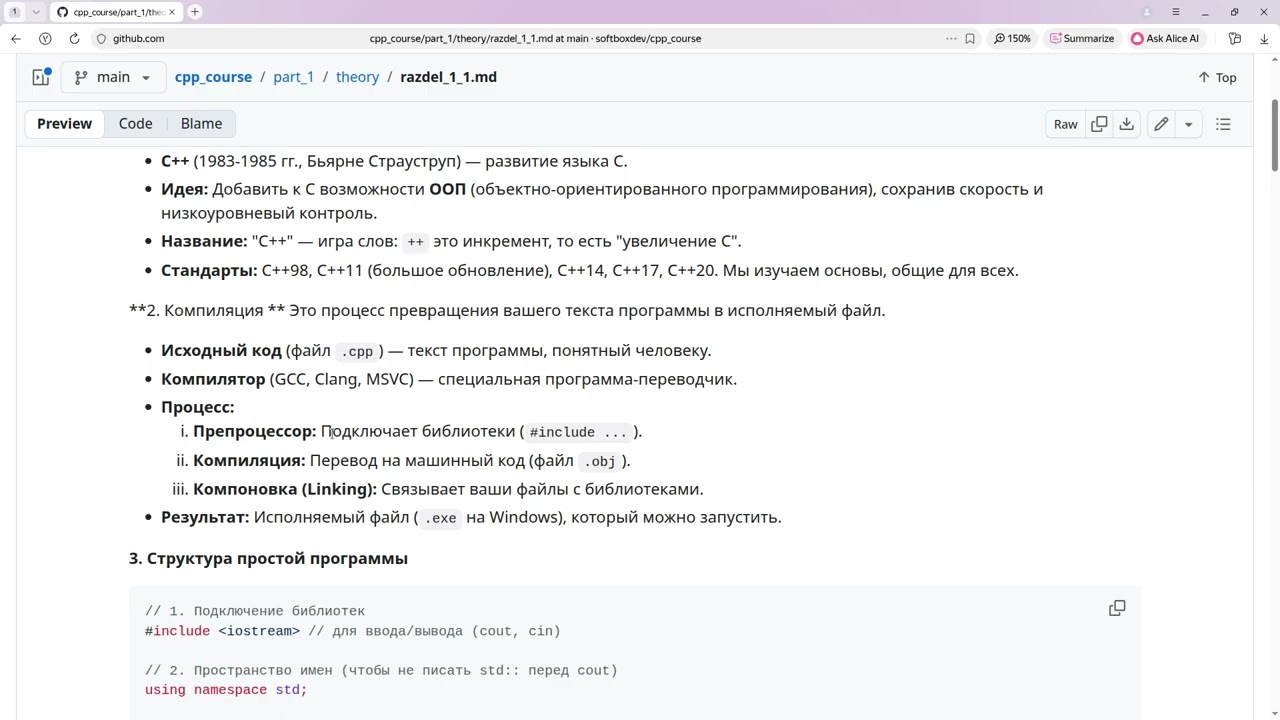Screen dimensions: 1280x720
Task: Open the Yandex home button
Action: [x=45, y=38]
